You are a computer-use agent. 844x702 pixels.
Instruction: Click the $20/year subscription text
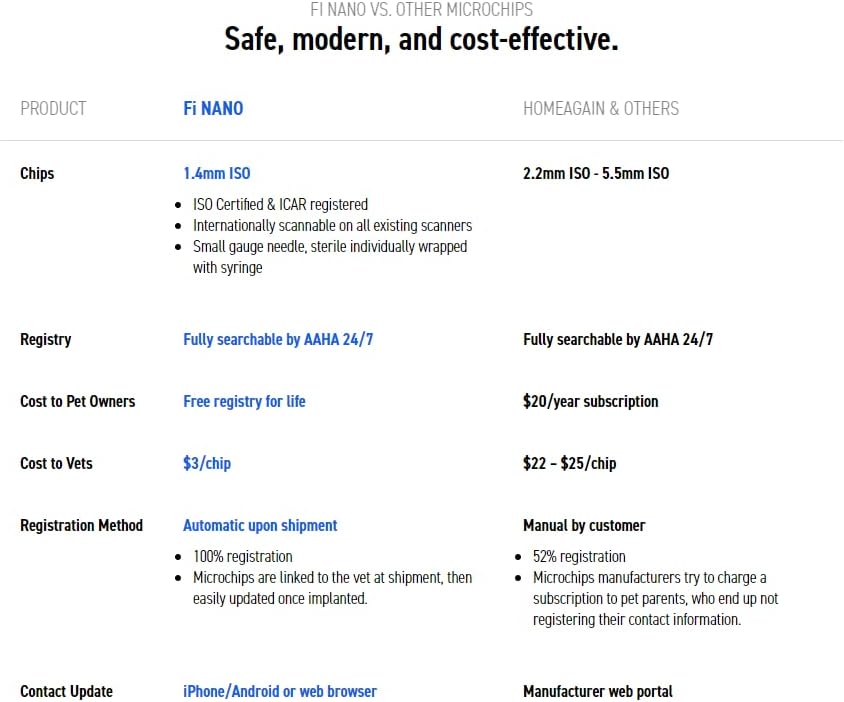[x=590, y=401]
